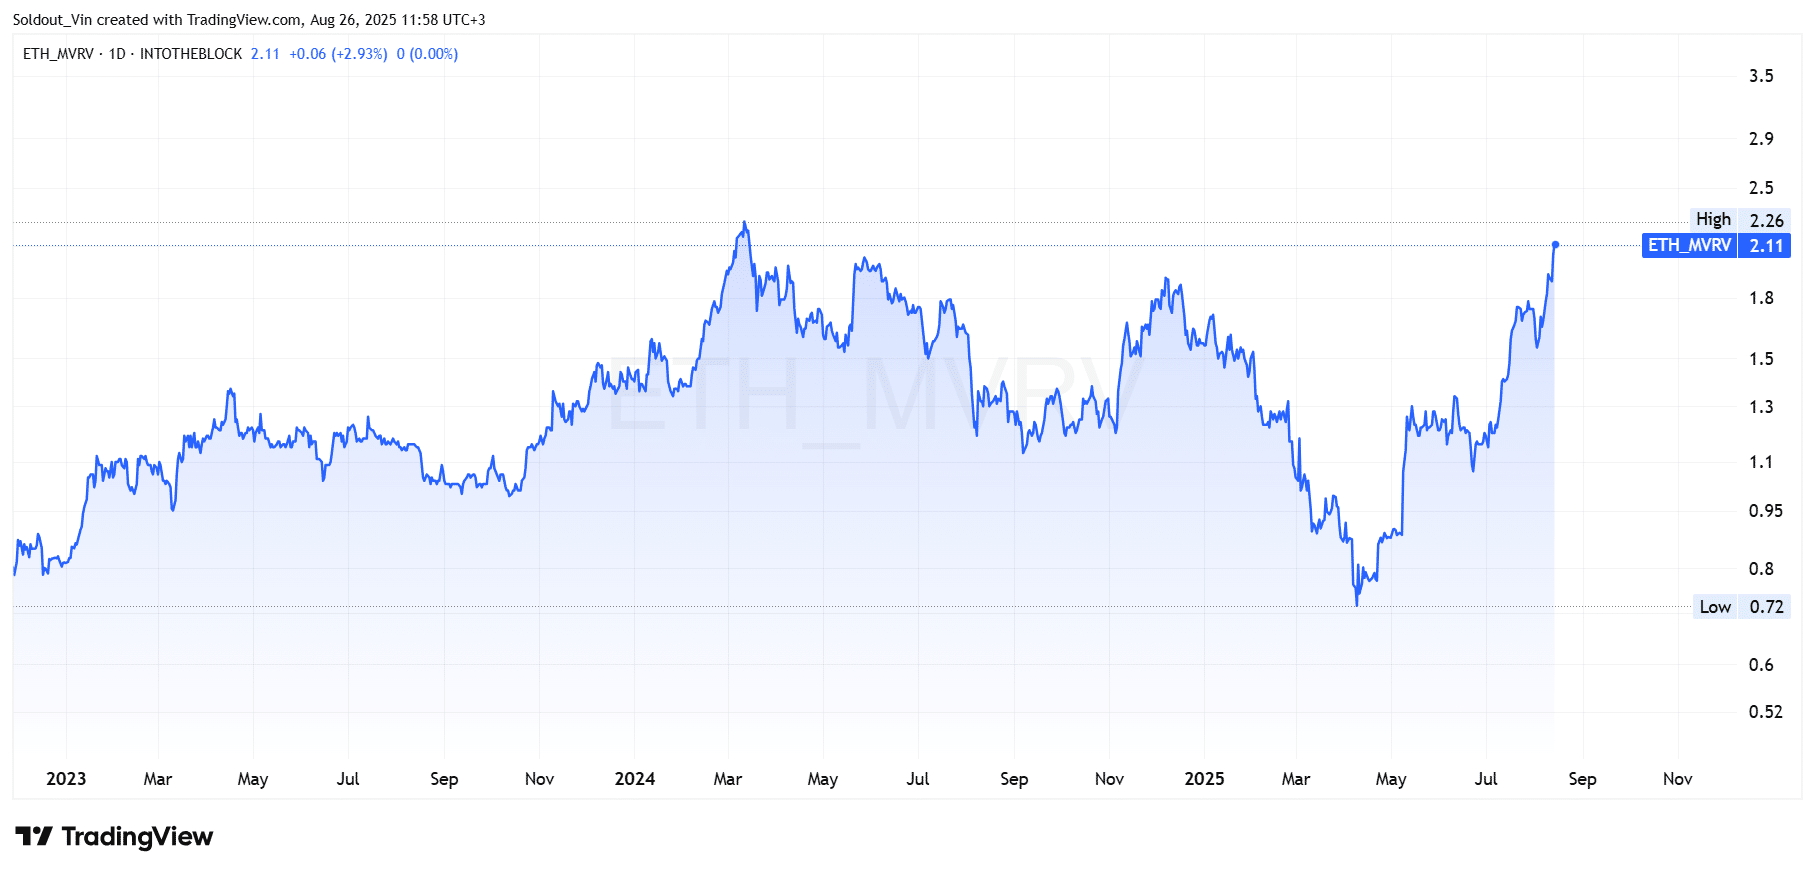Click the last Sep label on time axis
Viewport: 1815px width, 874px height.
1582,779
